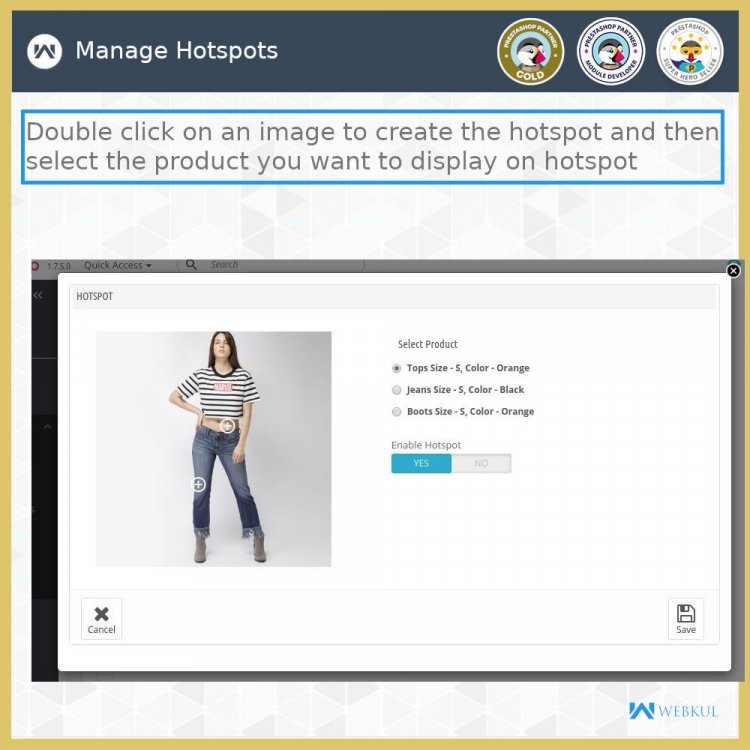Select the Jeans Size - S, Color - Black radio
Image resolution: width=750 pixels, height=750 pixels.
click(x=397, y=390)
